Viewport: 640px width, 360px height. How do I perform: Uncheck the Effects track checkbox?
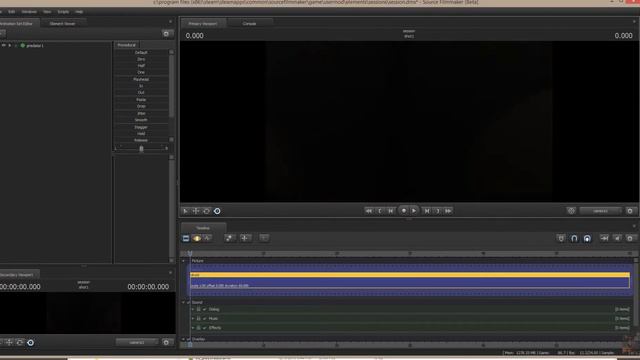click(204, 328)
